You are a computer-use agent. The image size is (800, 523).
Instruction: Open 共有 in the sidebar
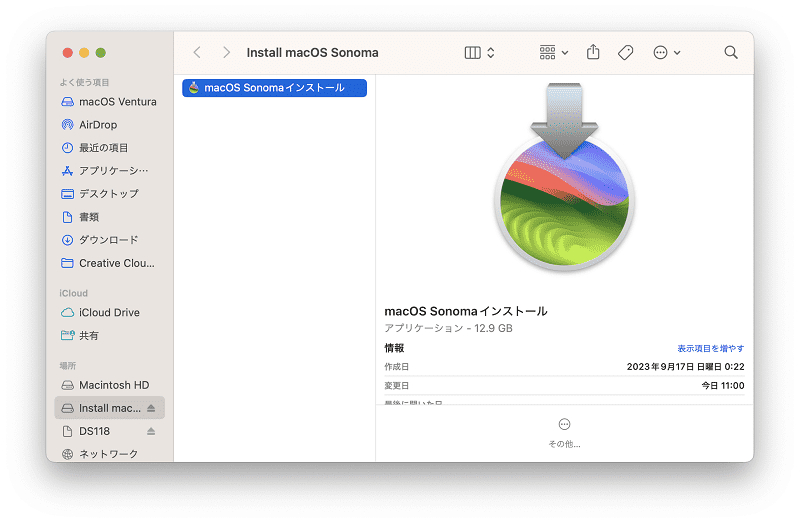(x=109, y=335)
